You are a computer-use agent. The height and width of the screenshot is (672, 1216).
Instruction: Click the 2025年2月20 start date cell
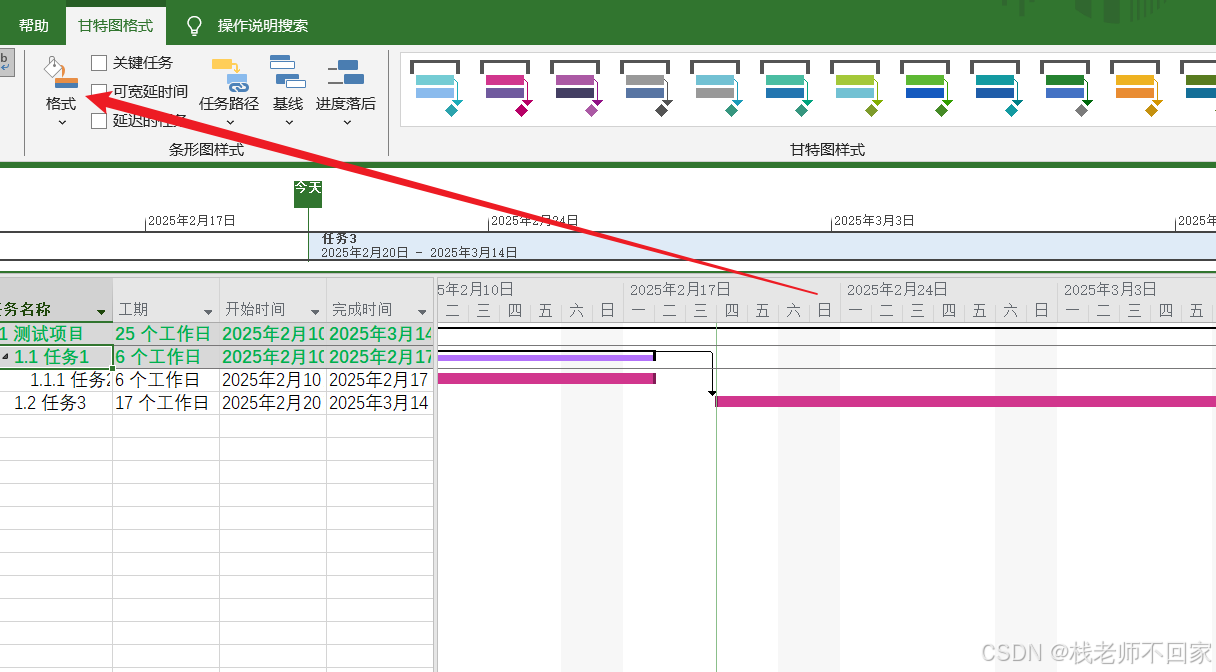tap(273, 403)
